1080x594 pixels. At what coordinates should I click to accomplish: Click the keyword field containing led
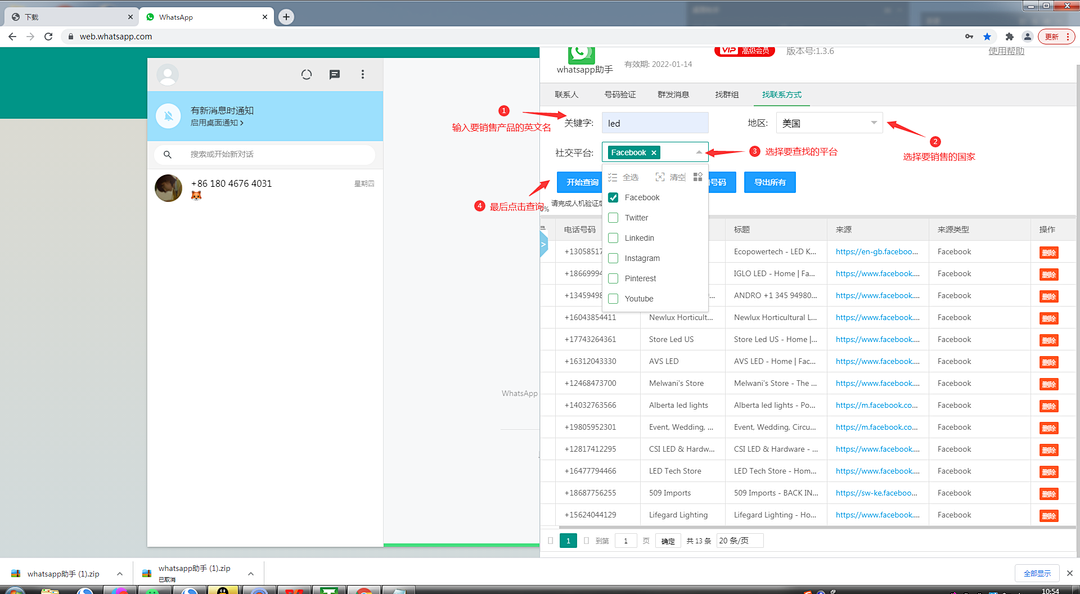(655, 123)
